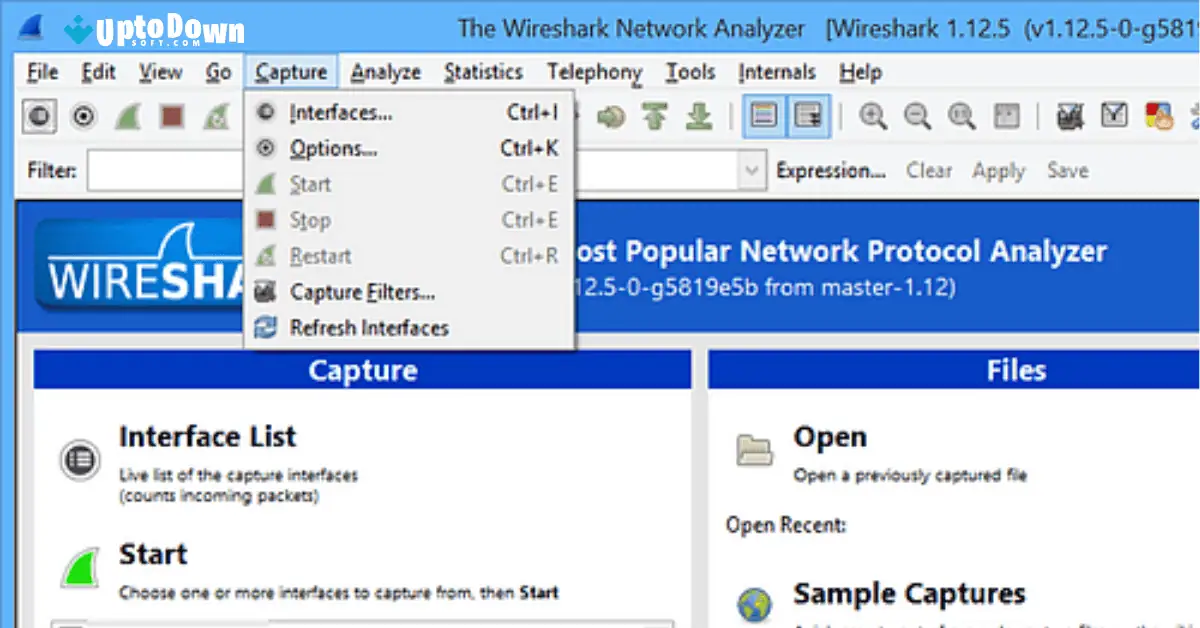Click the green Start Capture shark fin icon

pos(129,116)
